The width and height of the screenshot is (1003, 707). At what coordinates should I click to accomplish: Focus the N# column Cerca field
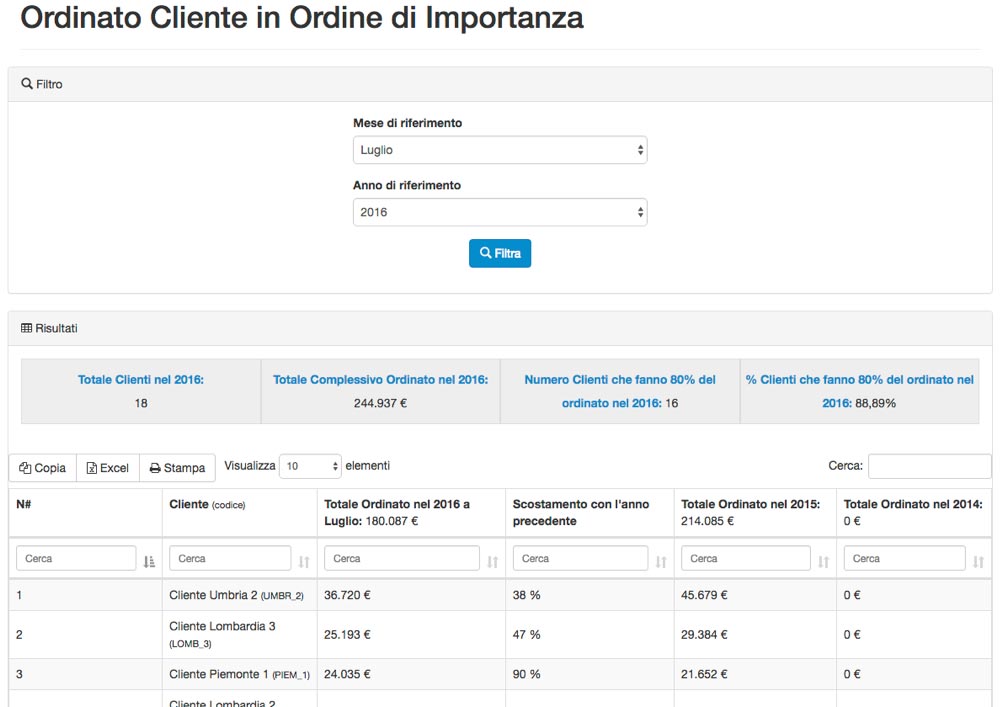[76, 558]
